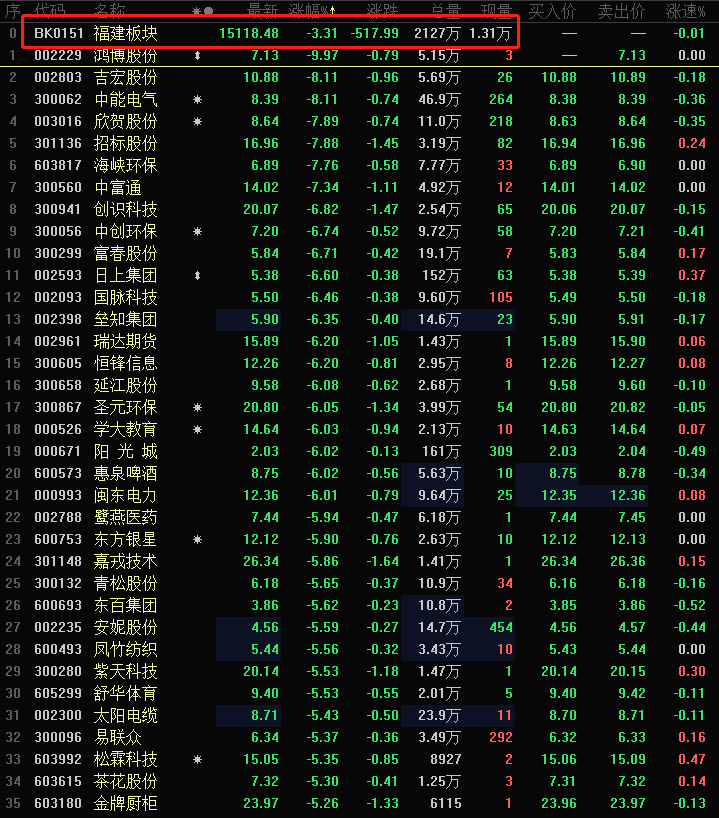Click the asterisk mark on 欣贺股份 row
This screenshot has height=818, width=719.
pyautogui.click(x=197, y=121)
